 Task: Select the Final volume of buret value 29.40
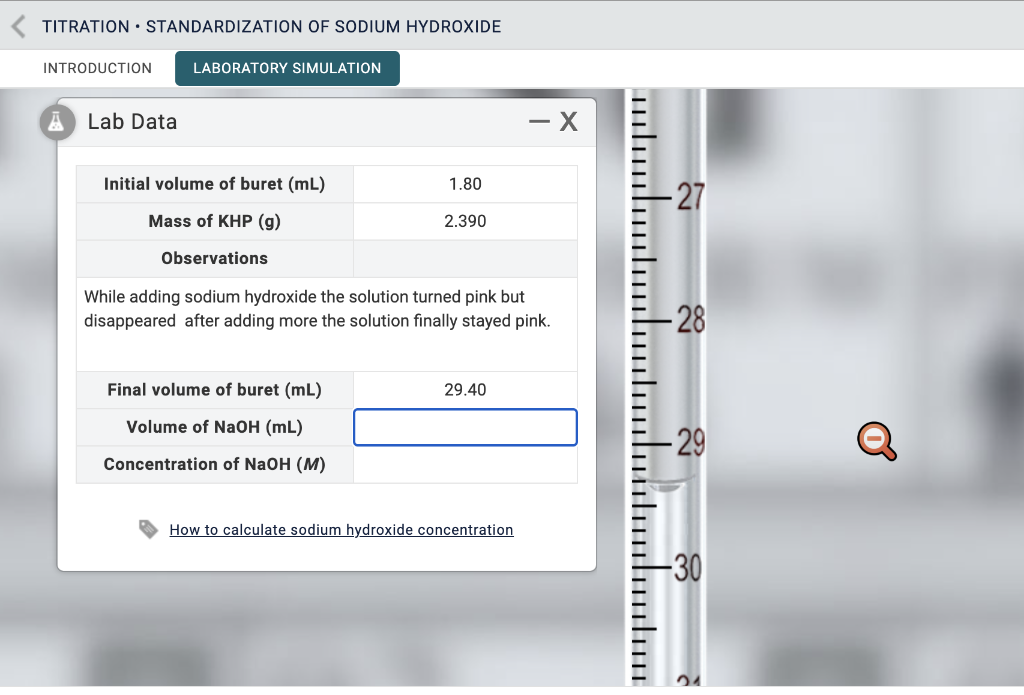(x=465, y=390)
